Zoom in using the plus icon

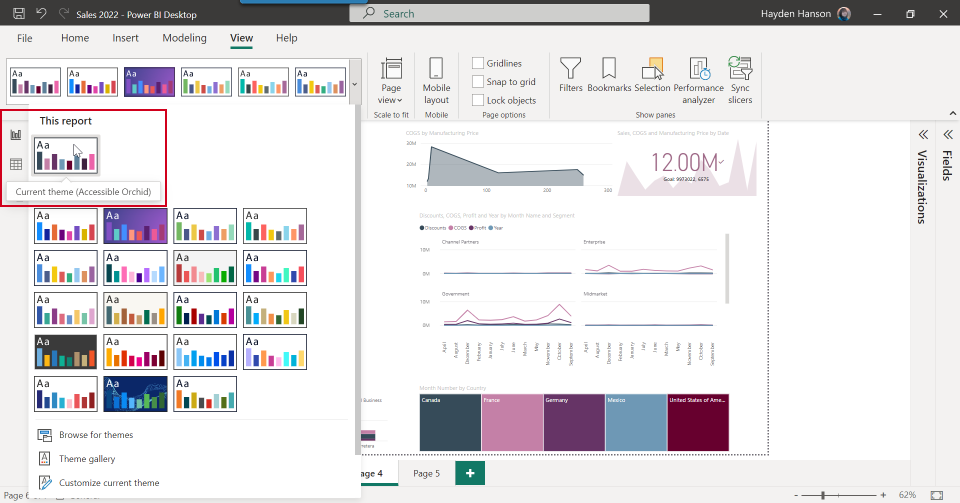[883, 495]
